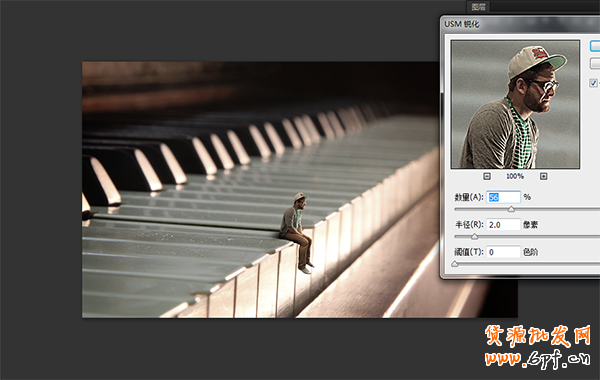Zoom out the USM preview with minus icon
The image size is (600, 380).
[x=487, y=176]
